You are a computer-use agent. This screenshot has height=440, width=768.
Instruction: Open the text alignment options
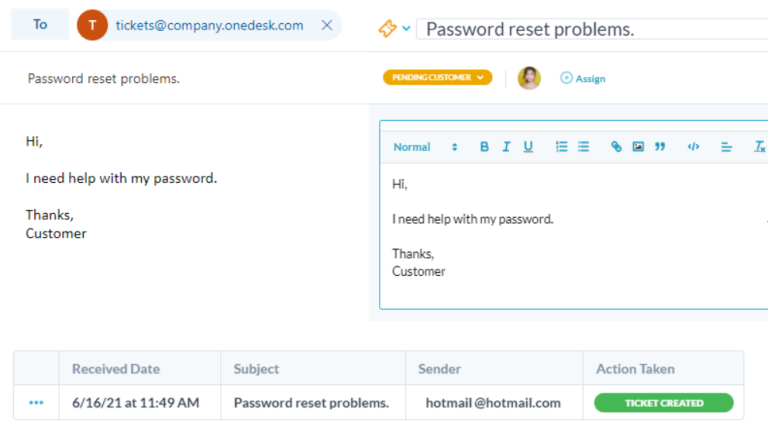(x=727, y=147)
